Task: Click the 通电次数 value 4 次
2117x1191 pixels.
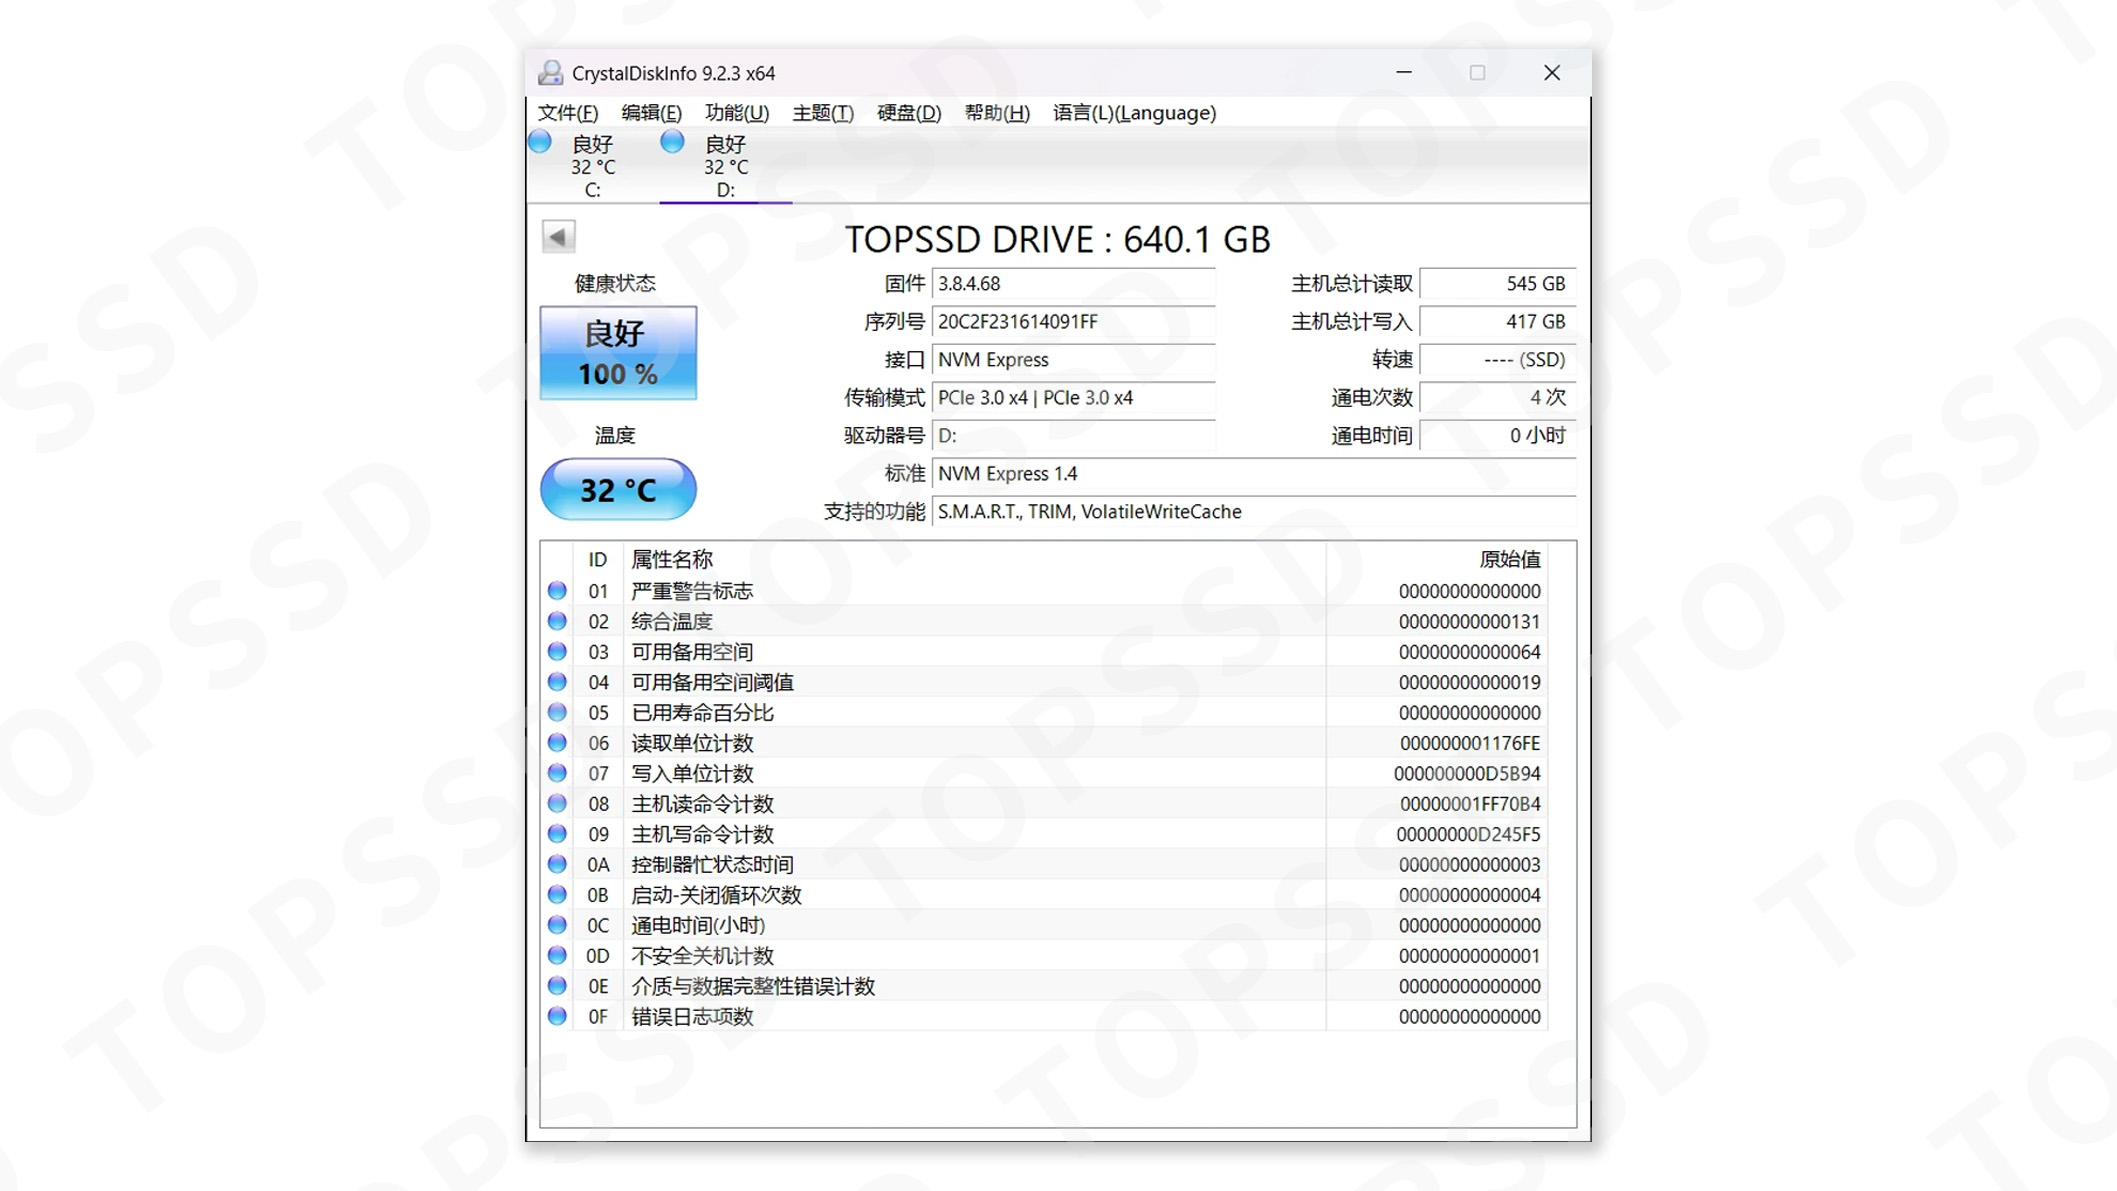Action: click(1498, 398)
